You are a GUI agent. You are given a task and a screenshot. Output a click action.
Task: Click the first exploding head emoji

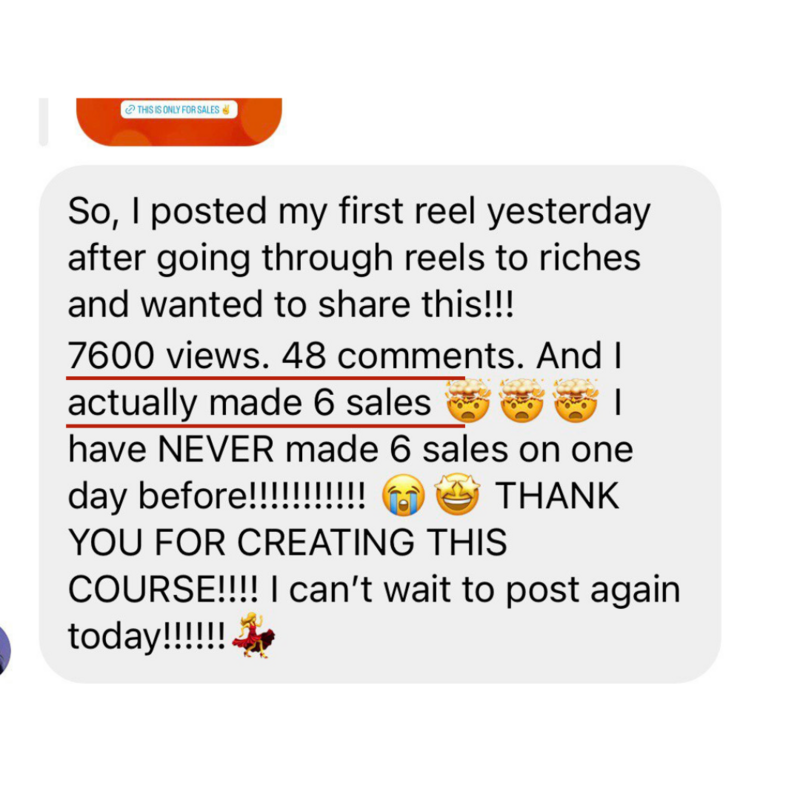tap(468, 401)
